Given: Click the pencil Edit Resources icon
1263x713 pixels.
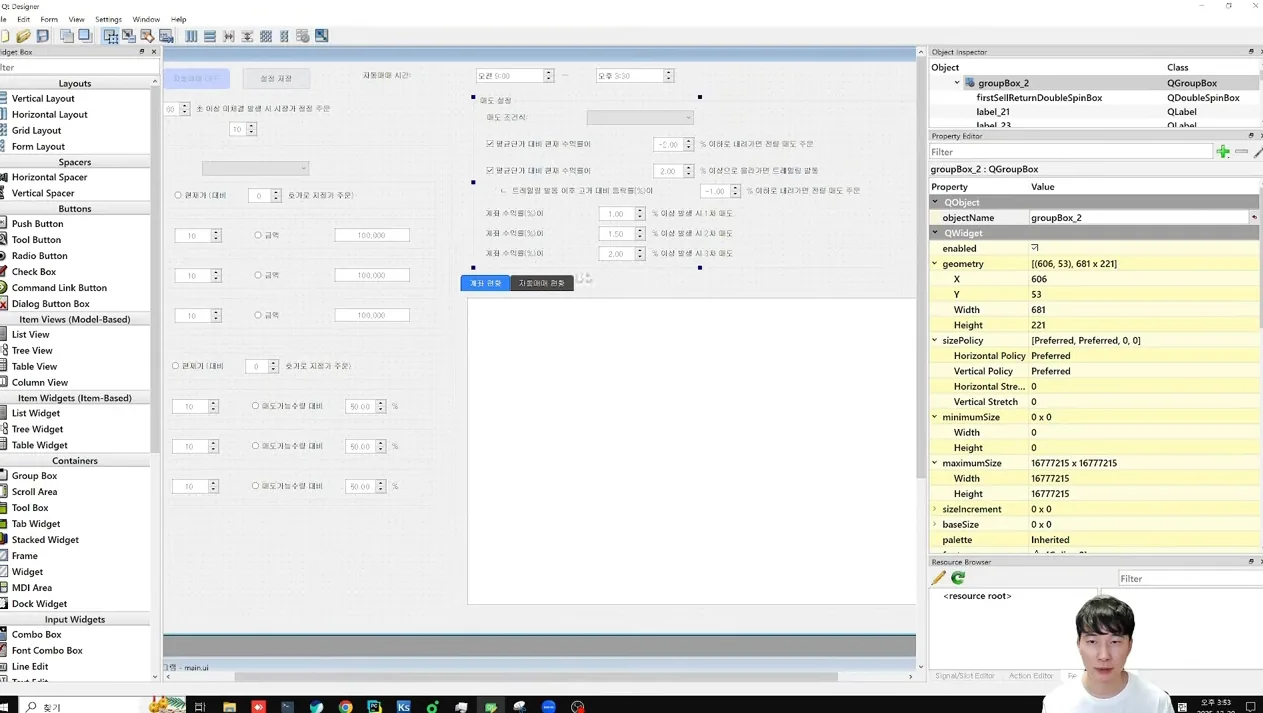Looking at the screenshot, I should [938, 578].
